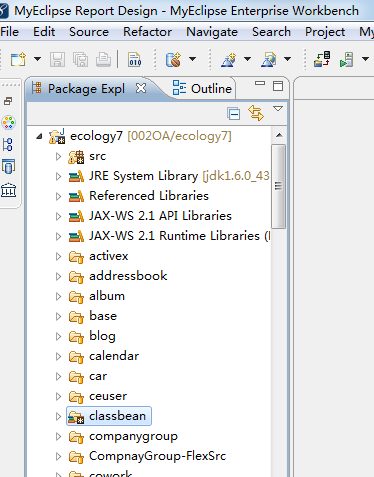Click the Package Explorer vertical scrollbar thumb
374x477 pixels.
click(x=279, y=186)
